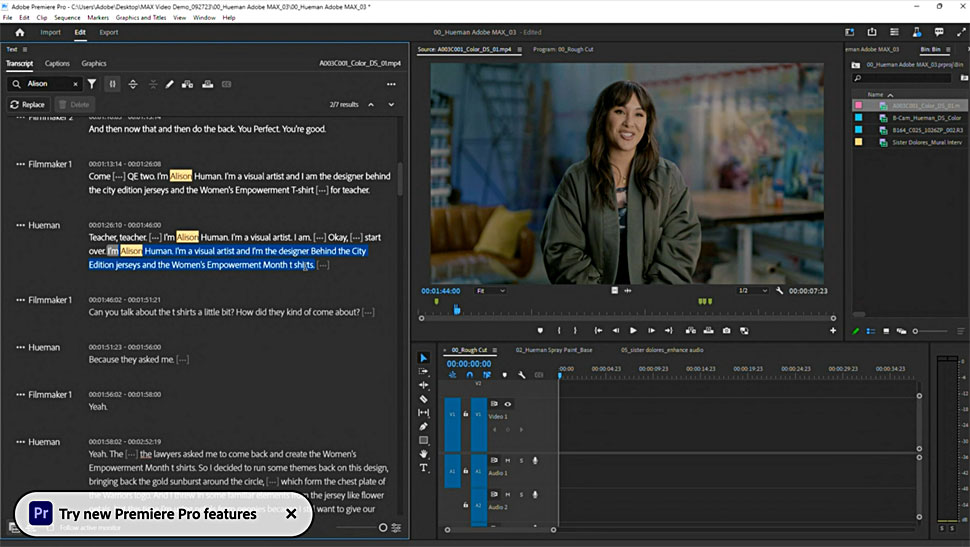
Task: Choose the Track Select Forward tool
Action: coord(423,371)
